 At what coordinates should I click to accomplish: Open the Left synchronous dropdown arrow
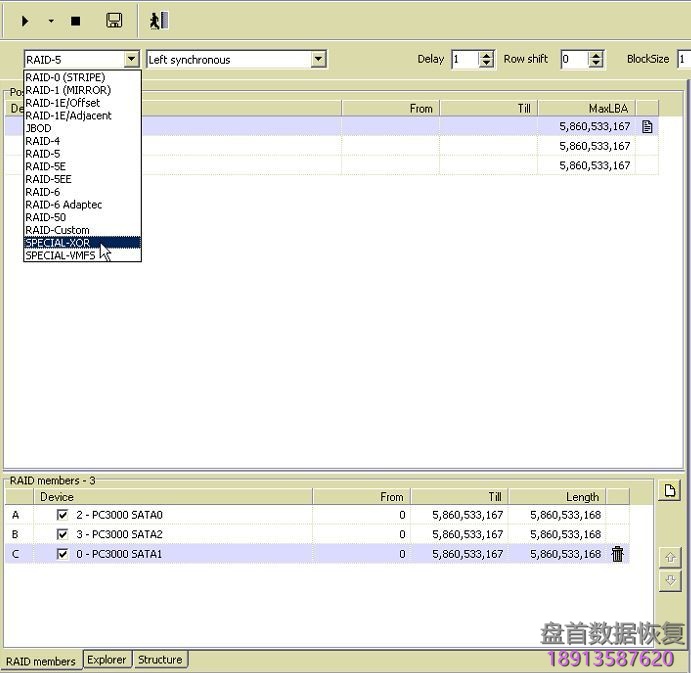(318, 59)
